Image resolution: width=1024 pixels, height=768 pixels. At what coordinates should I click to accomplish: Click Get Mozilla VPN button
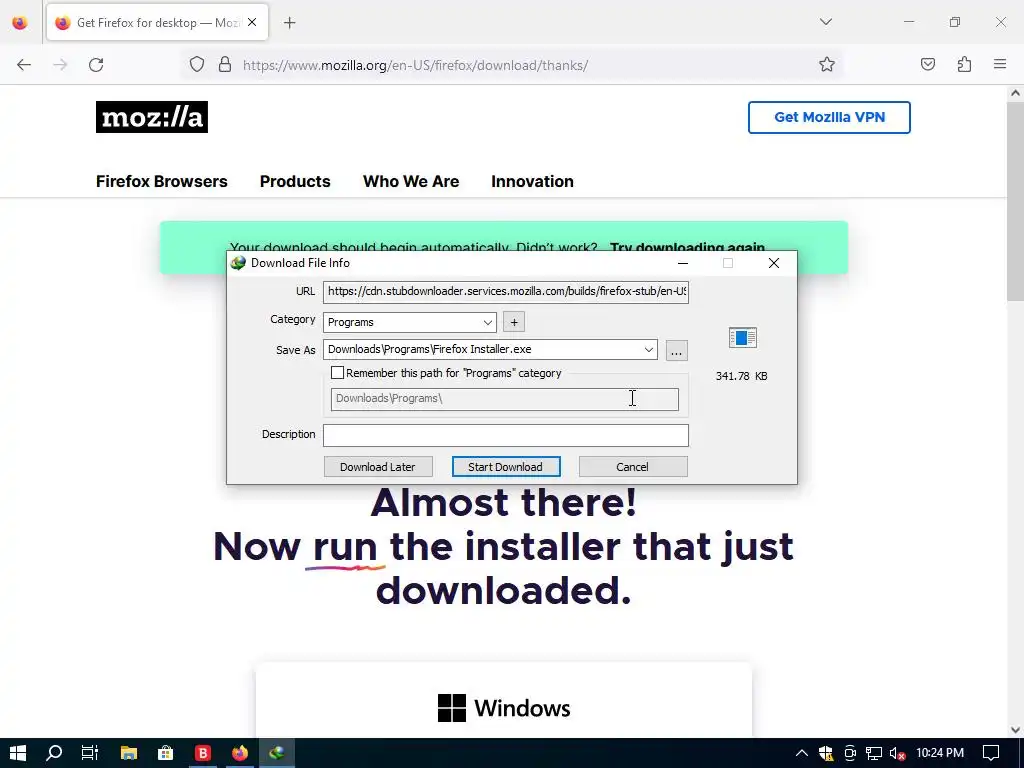[x=829, y=118]
